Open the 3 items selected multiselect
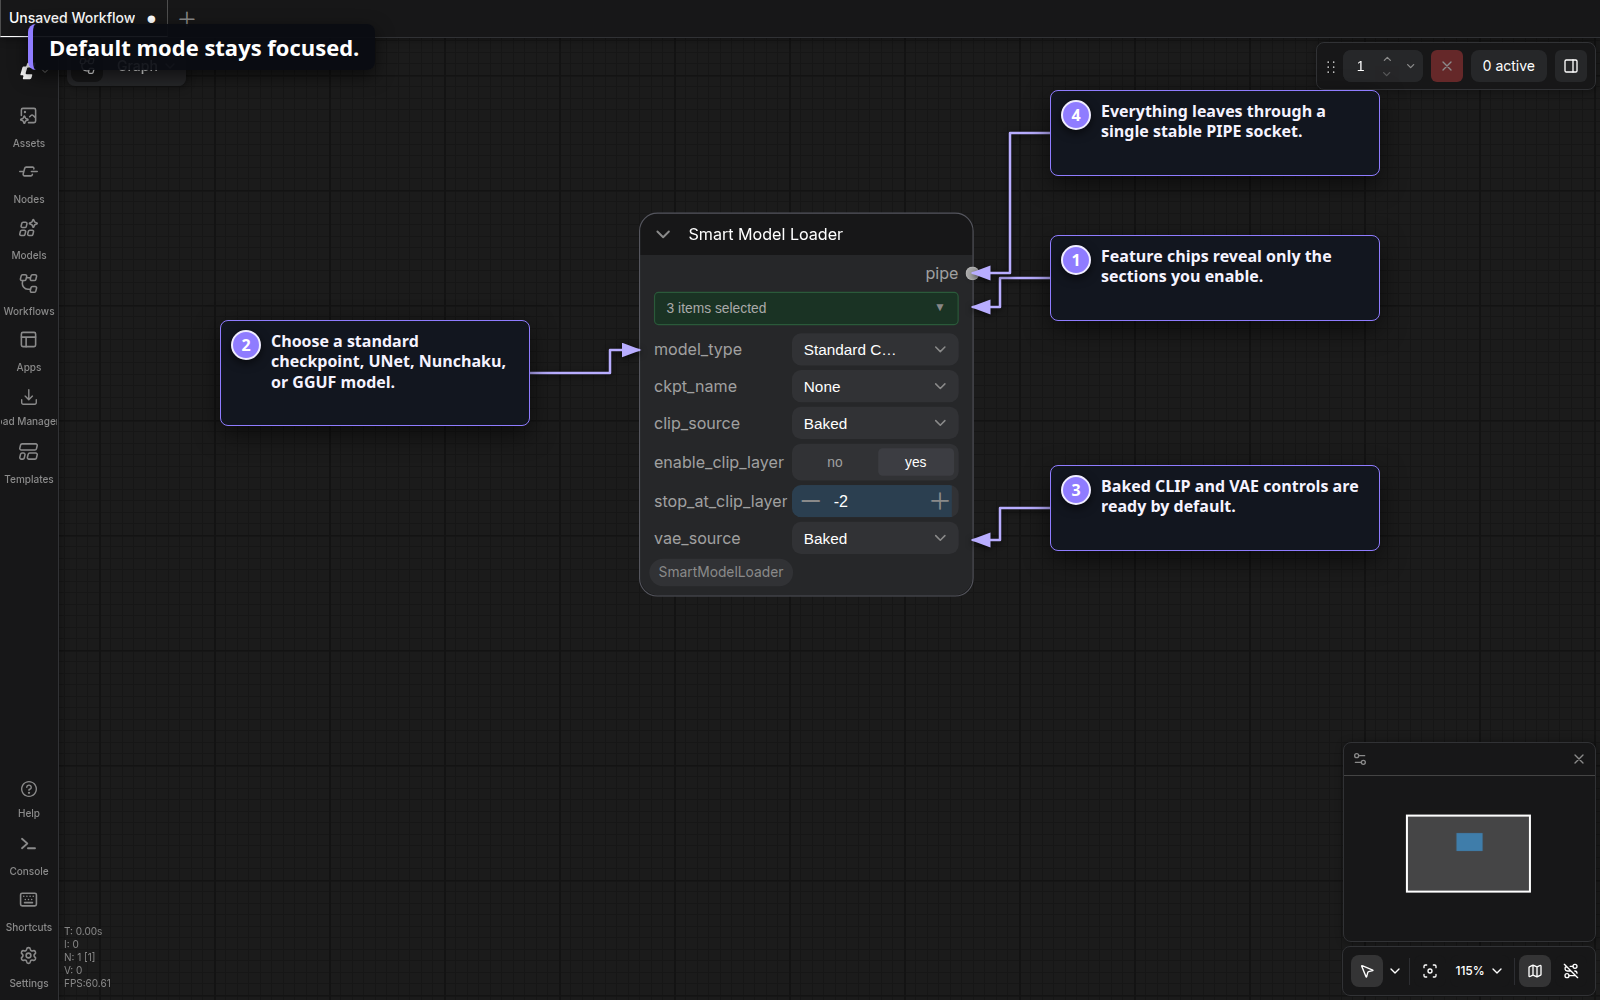The height and width of the screenshot is (1000, 1600). coord(806,308)
